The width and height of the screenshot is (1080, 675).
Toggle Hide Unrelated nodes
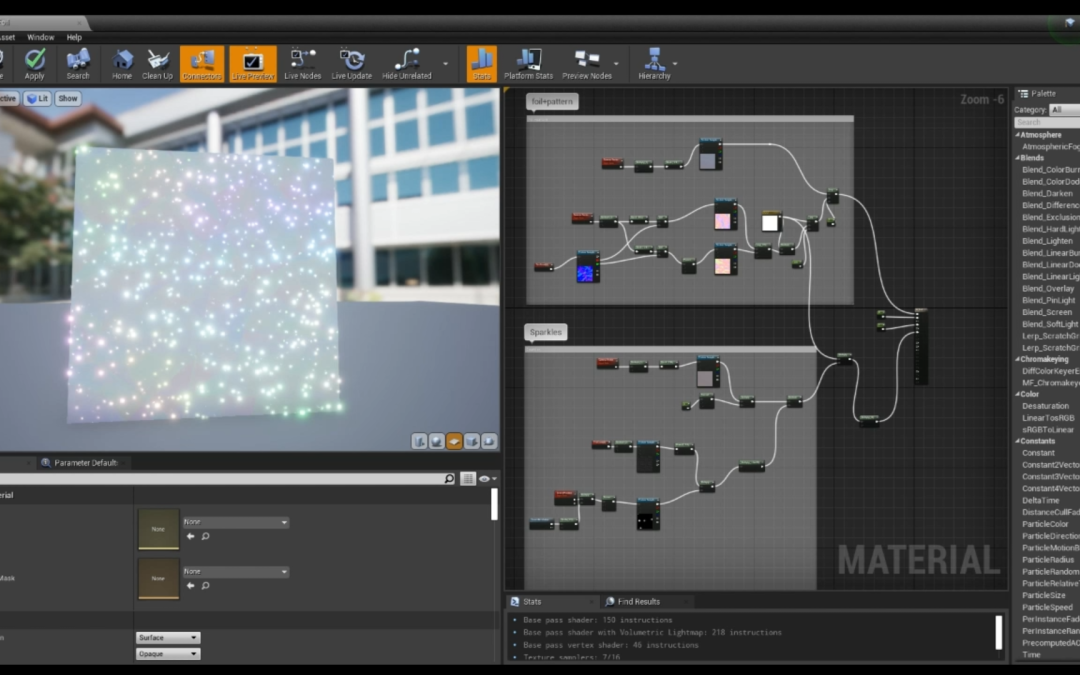point(406,64)
